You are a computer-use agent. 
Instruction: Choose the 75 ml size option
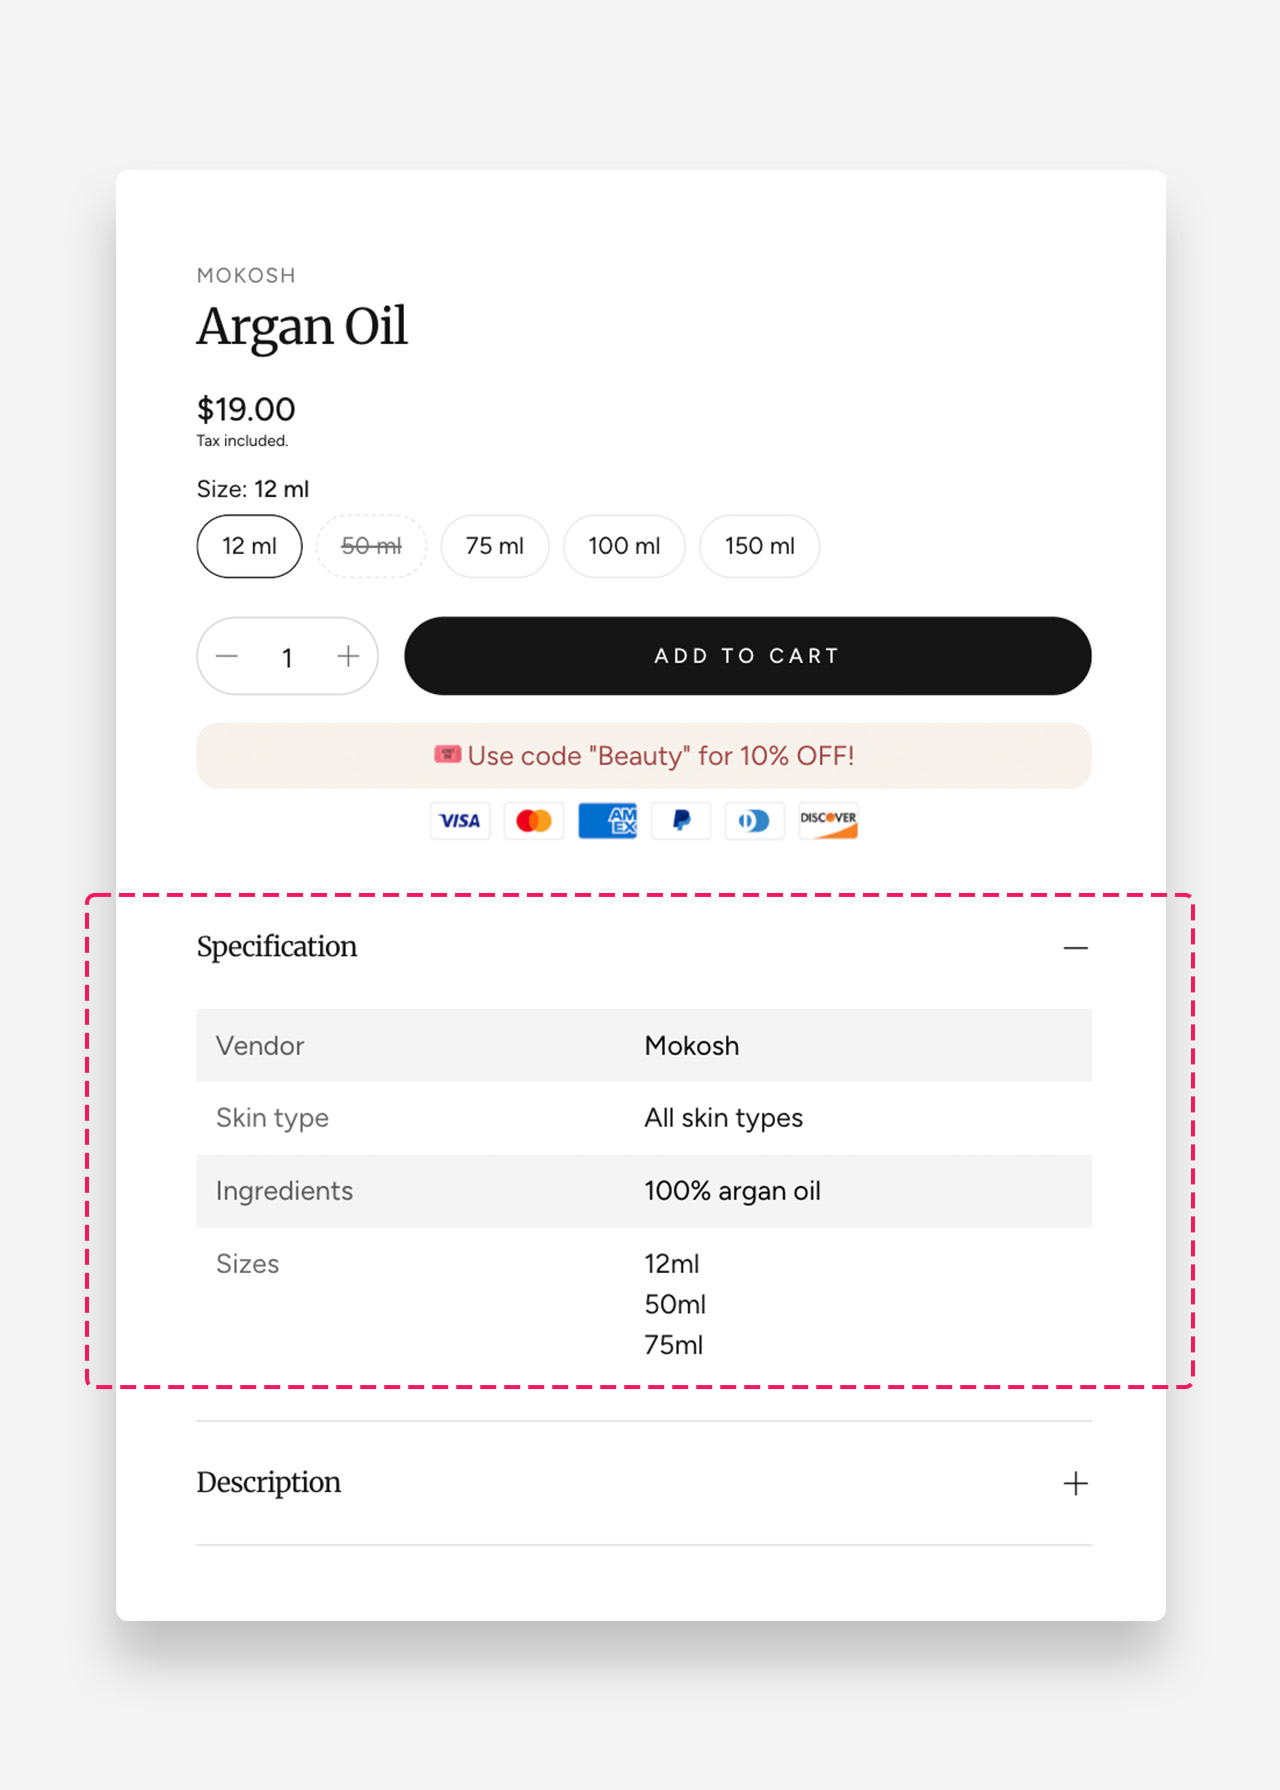click(x=495, y=546)
